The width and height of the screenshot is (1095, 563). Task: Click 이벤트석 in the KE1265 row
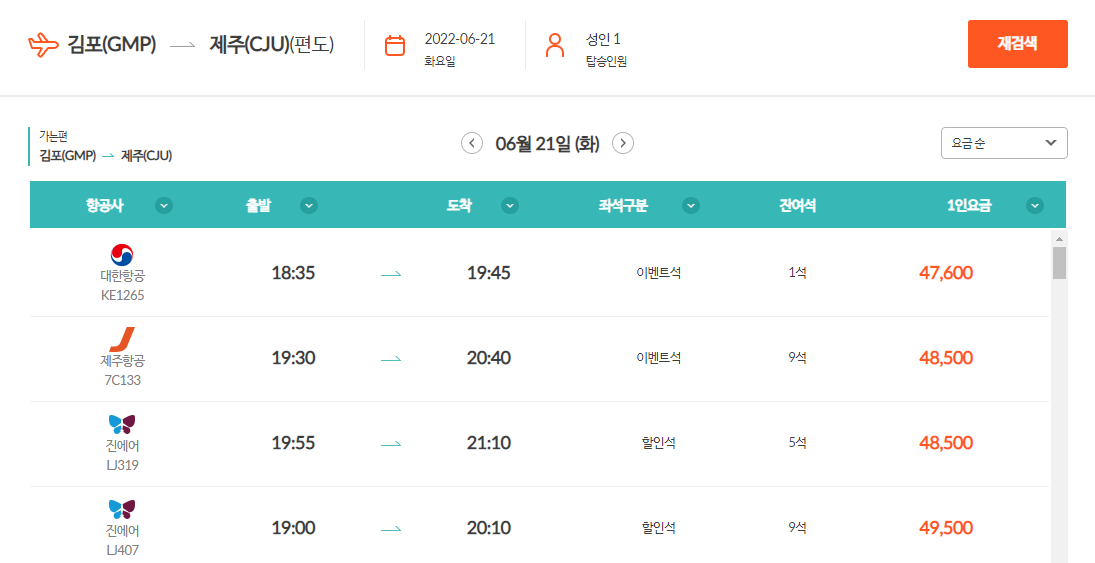(659, 272)
